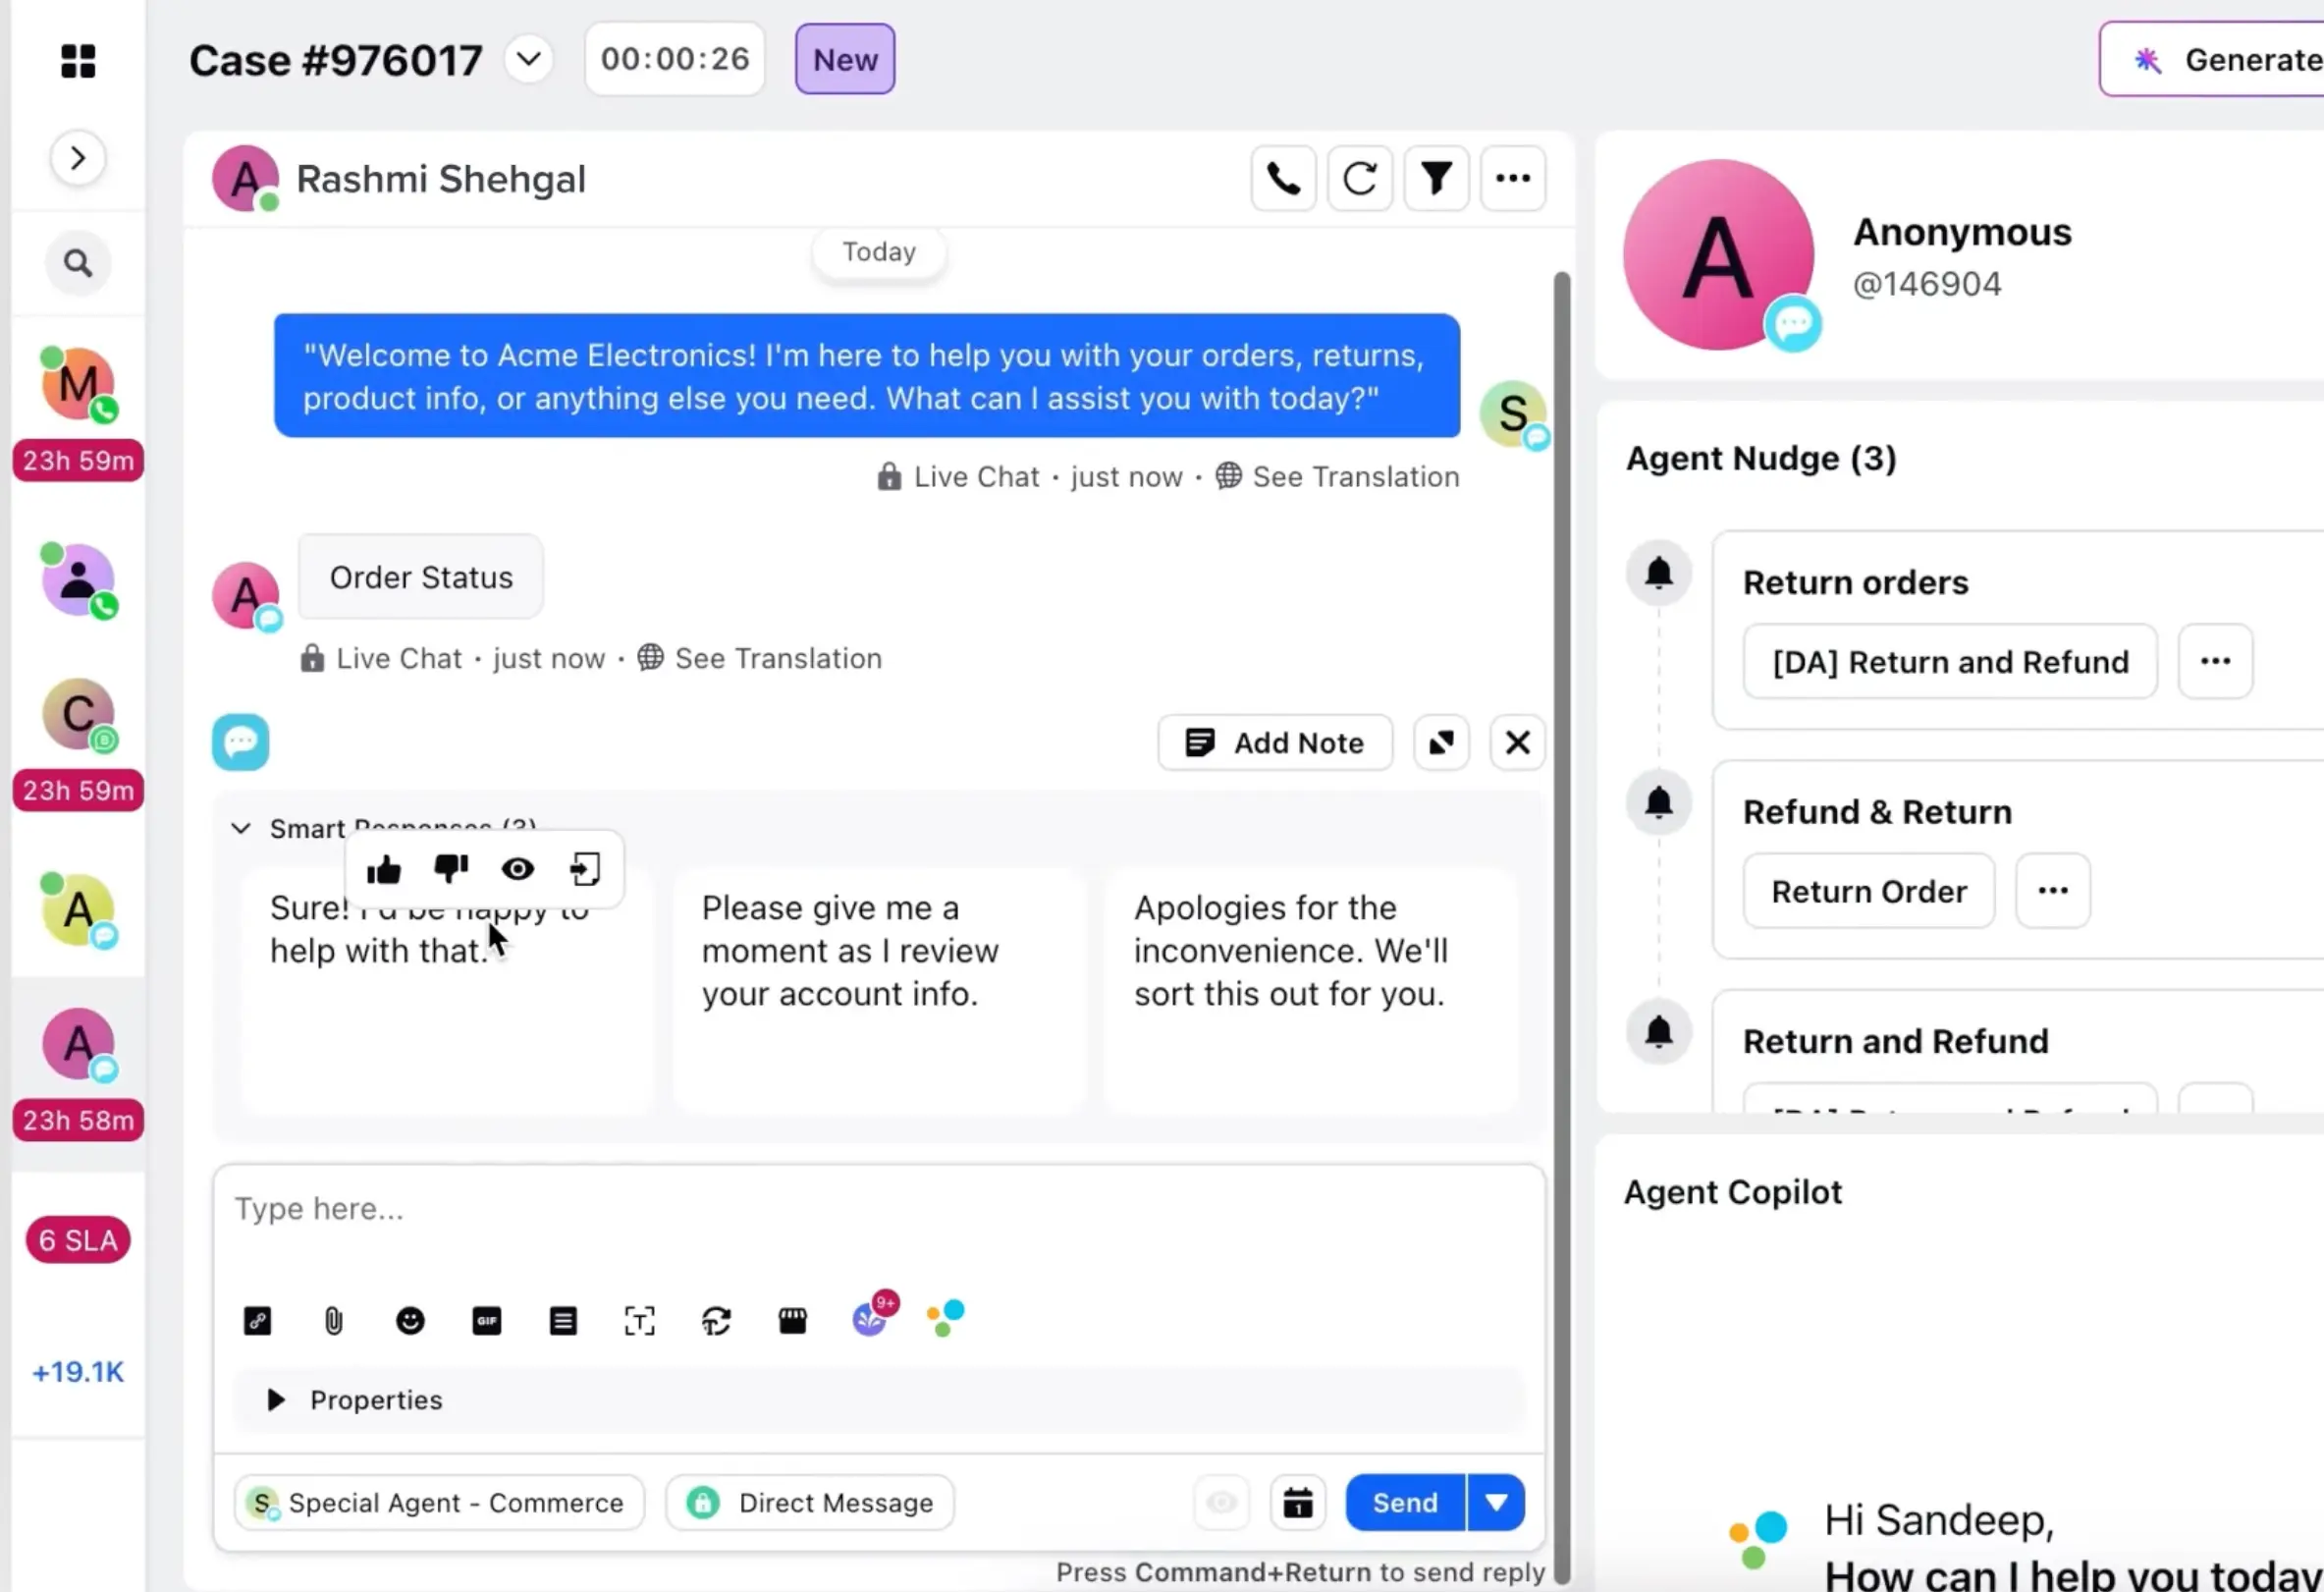Screen dimensions: 2324x1592
Task: Open the Case #976017 dropdown
Action: [x=529, y=58]
